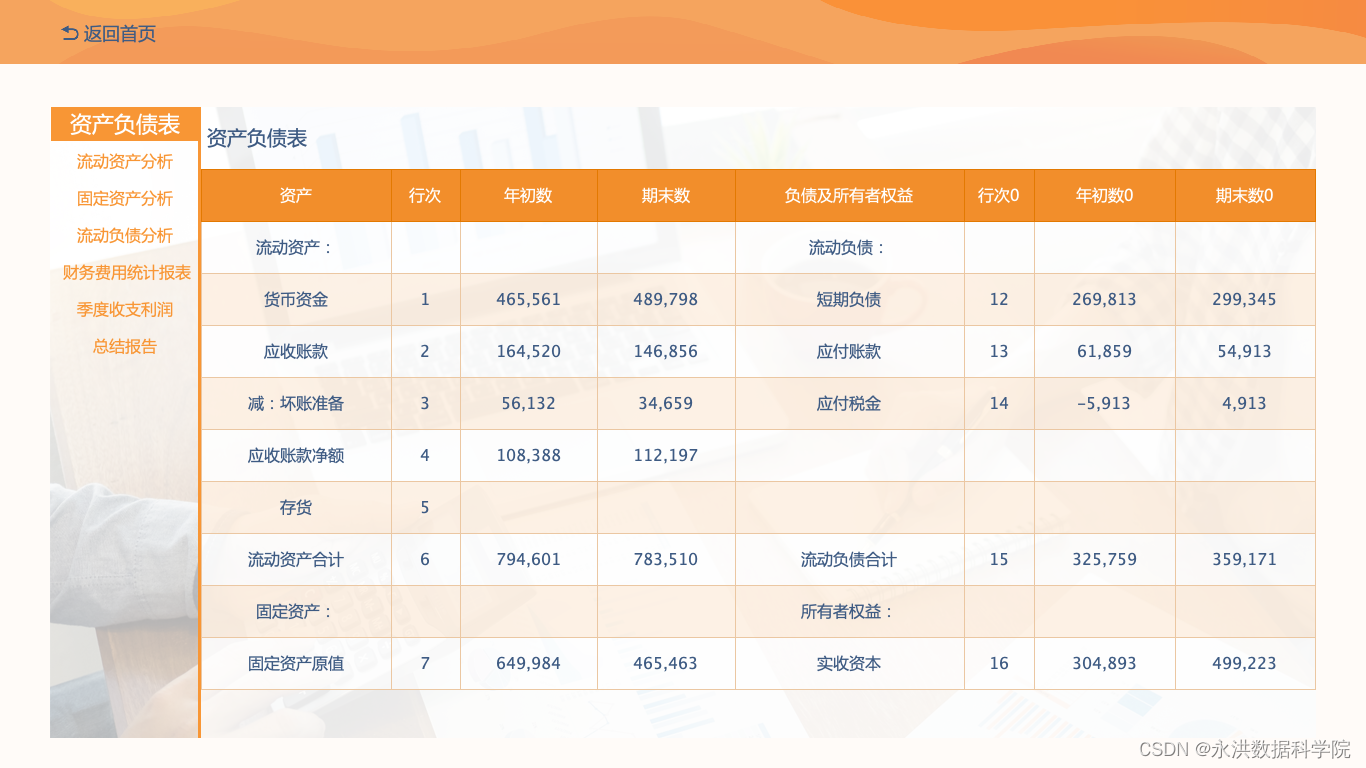Select the 34,659 value cell
This screenshot has width=1366, height=768.
click(666, 403)
